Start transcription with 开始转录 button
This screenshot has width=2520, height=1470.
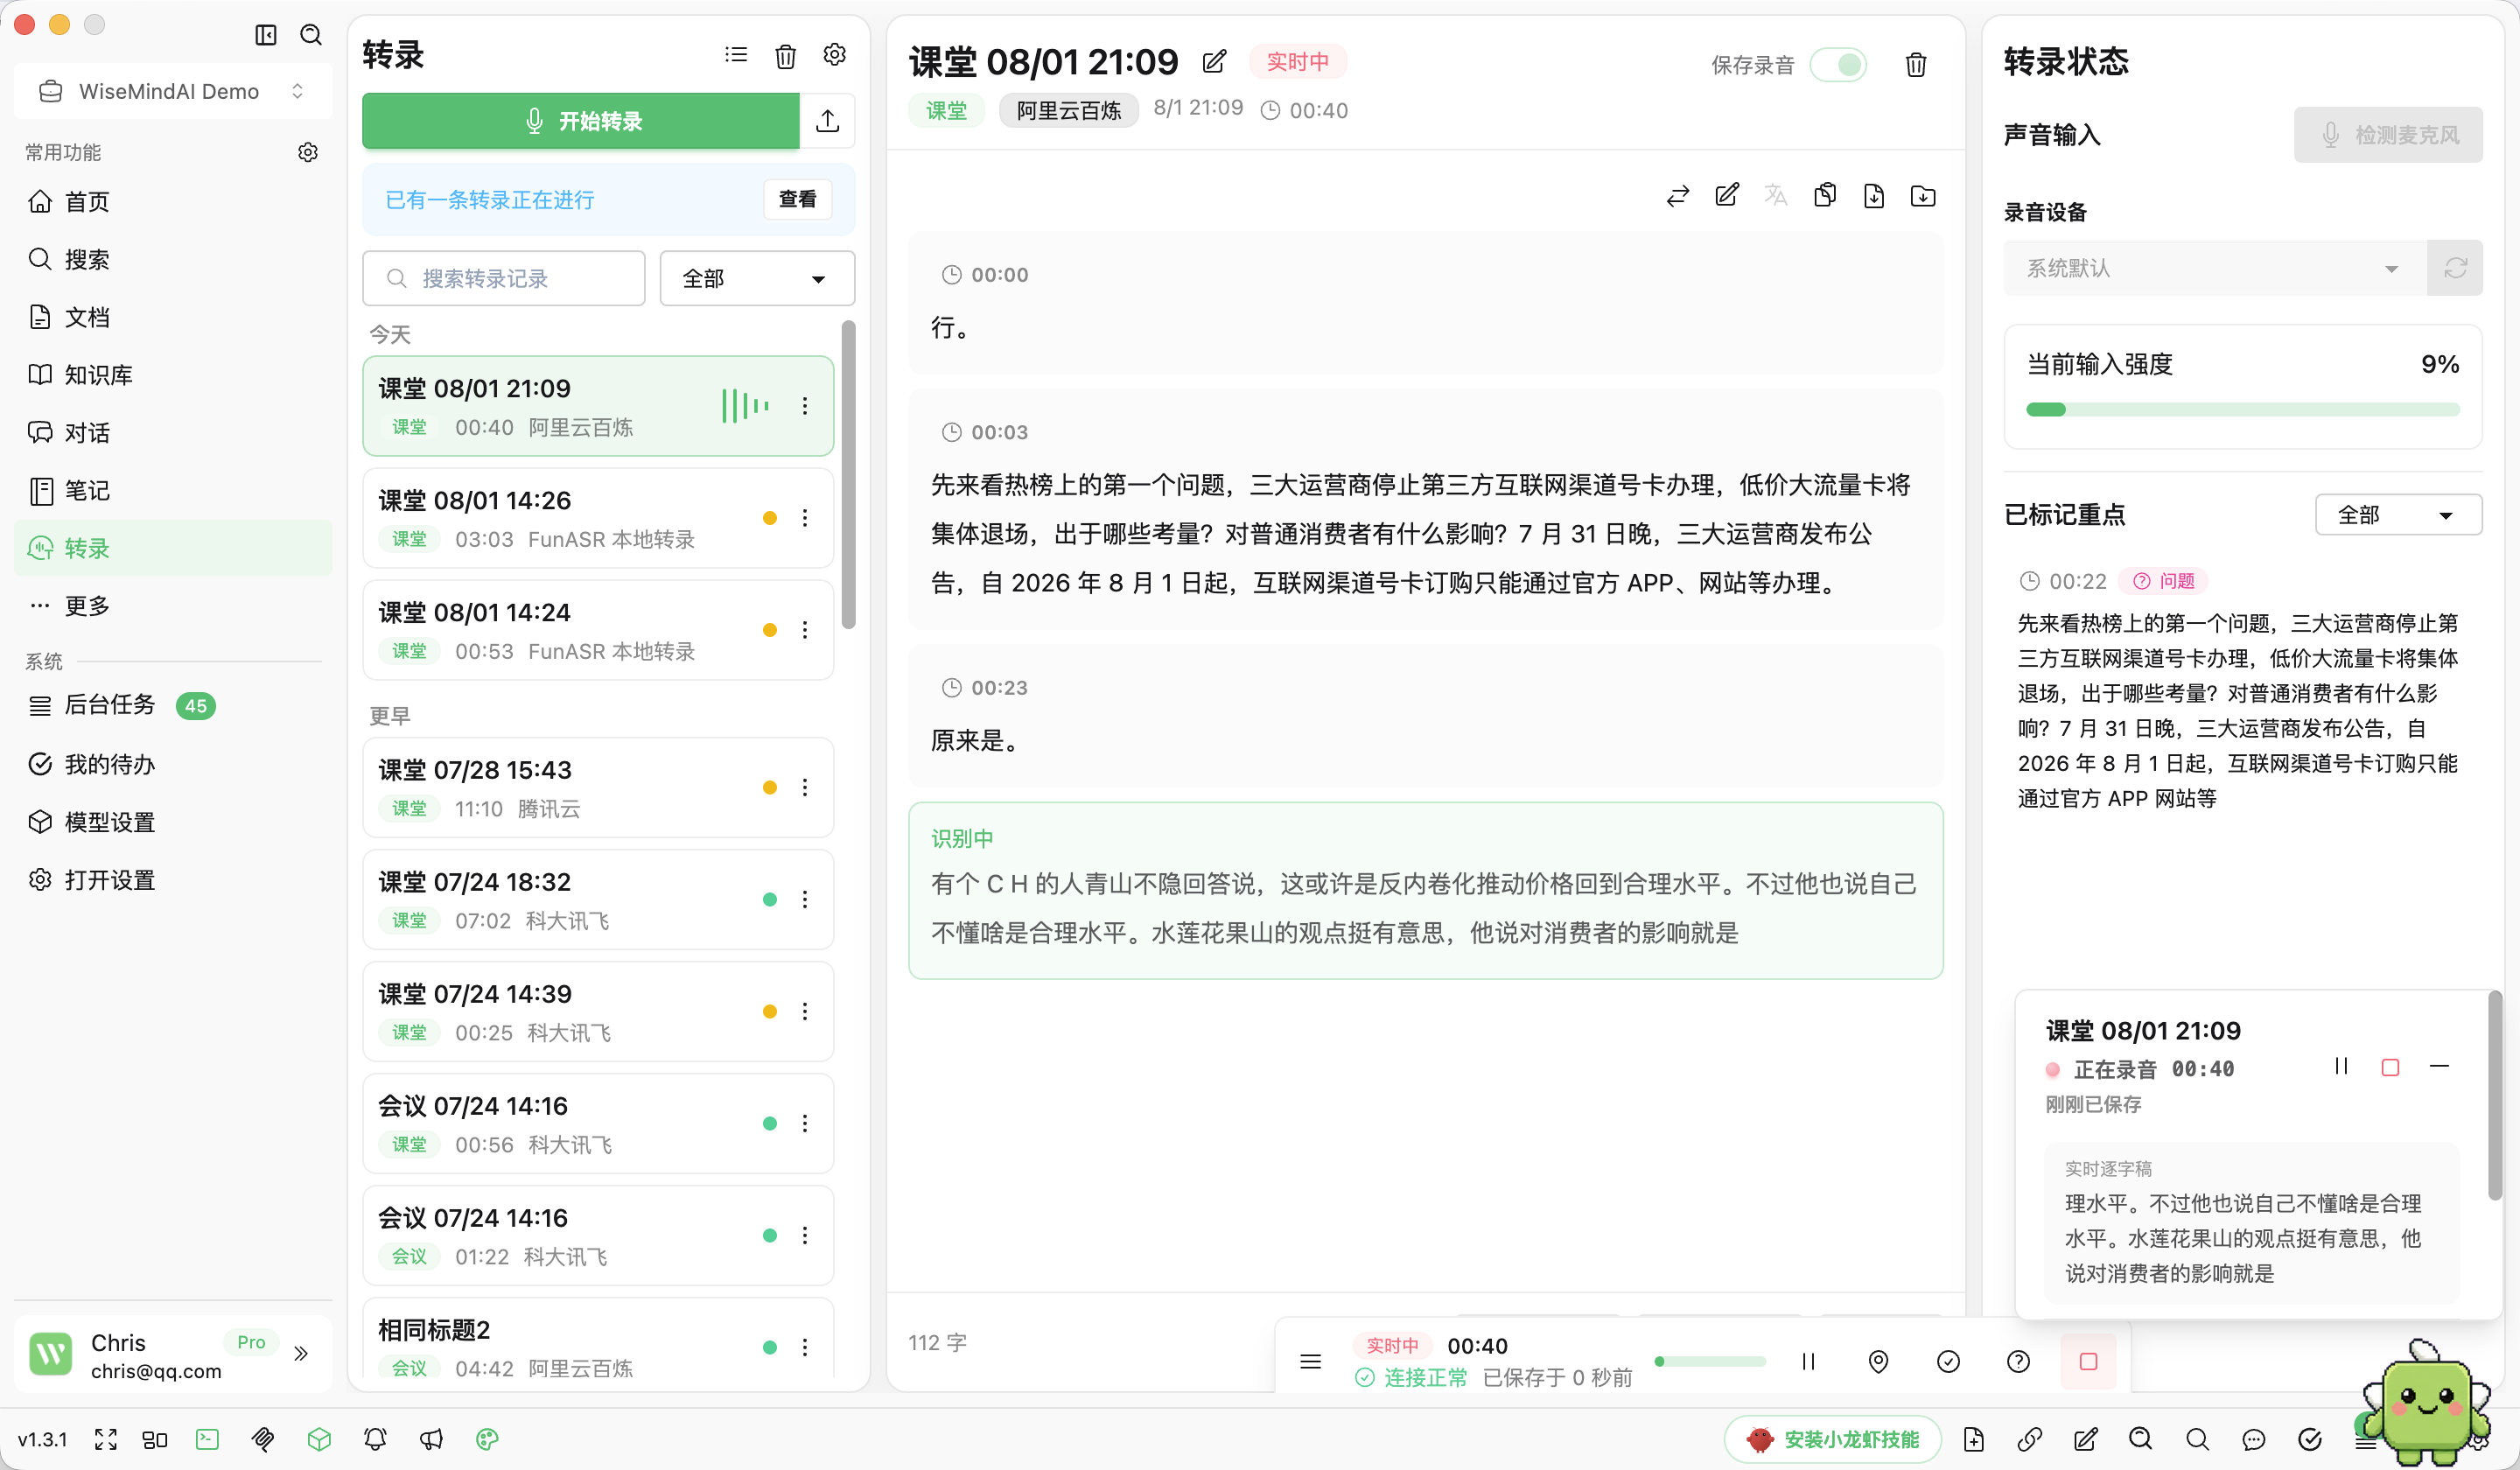581,121
